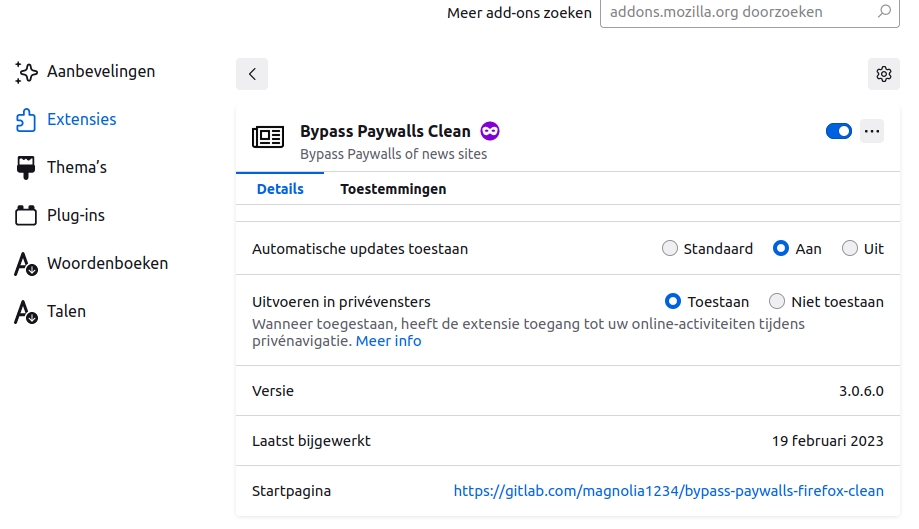Disable the Bypass Paywalls Clean extension toggle
This screenshot has width=919, height=529.
(x=838, y=131)
